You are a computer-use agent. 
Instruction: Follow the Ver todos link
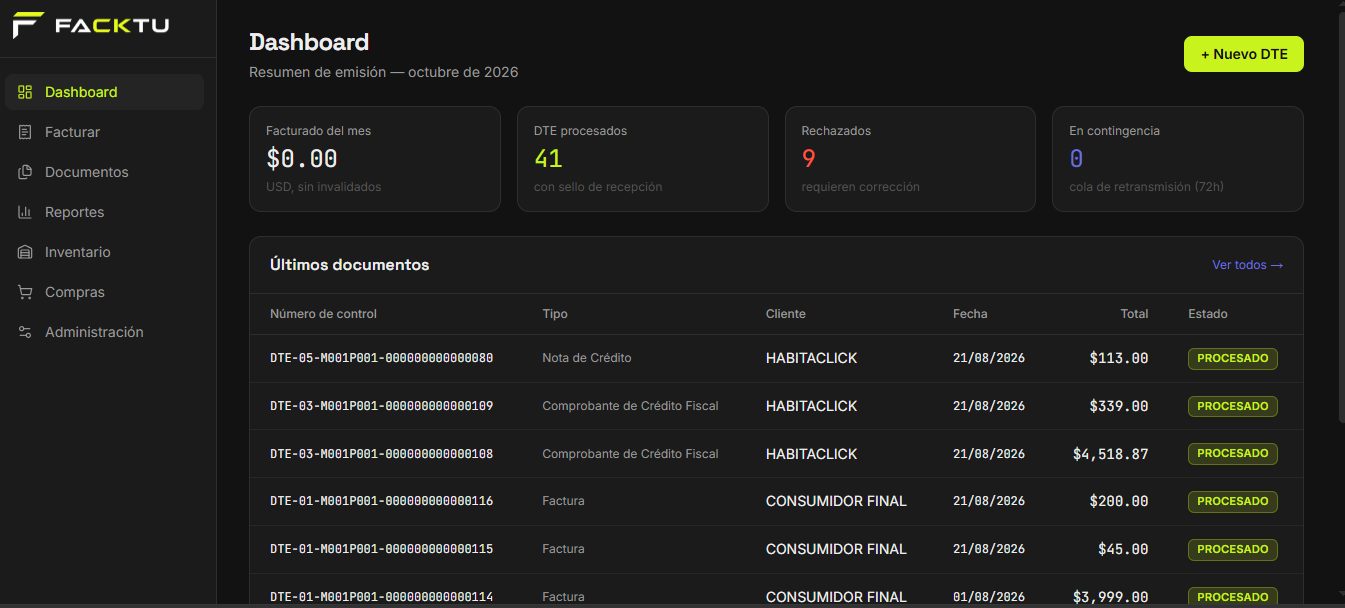point(1247,265)
